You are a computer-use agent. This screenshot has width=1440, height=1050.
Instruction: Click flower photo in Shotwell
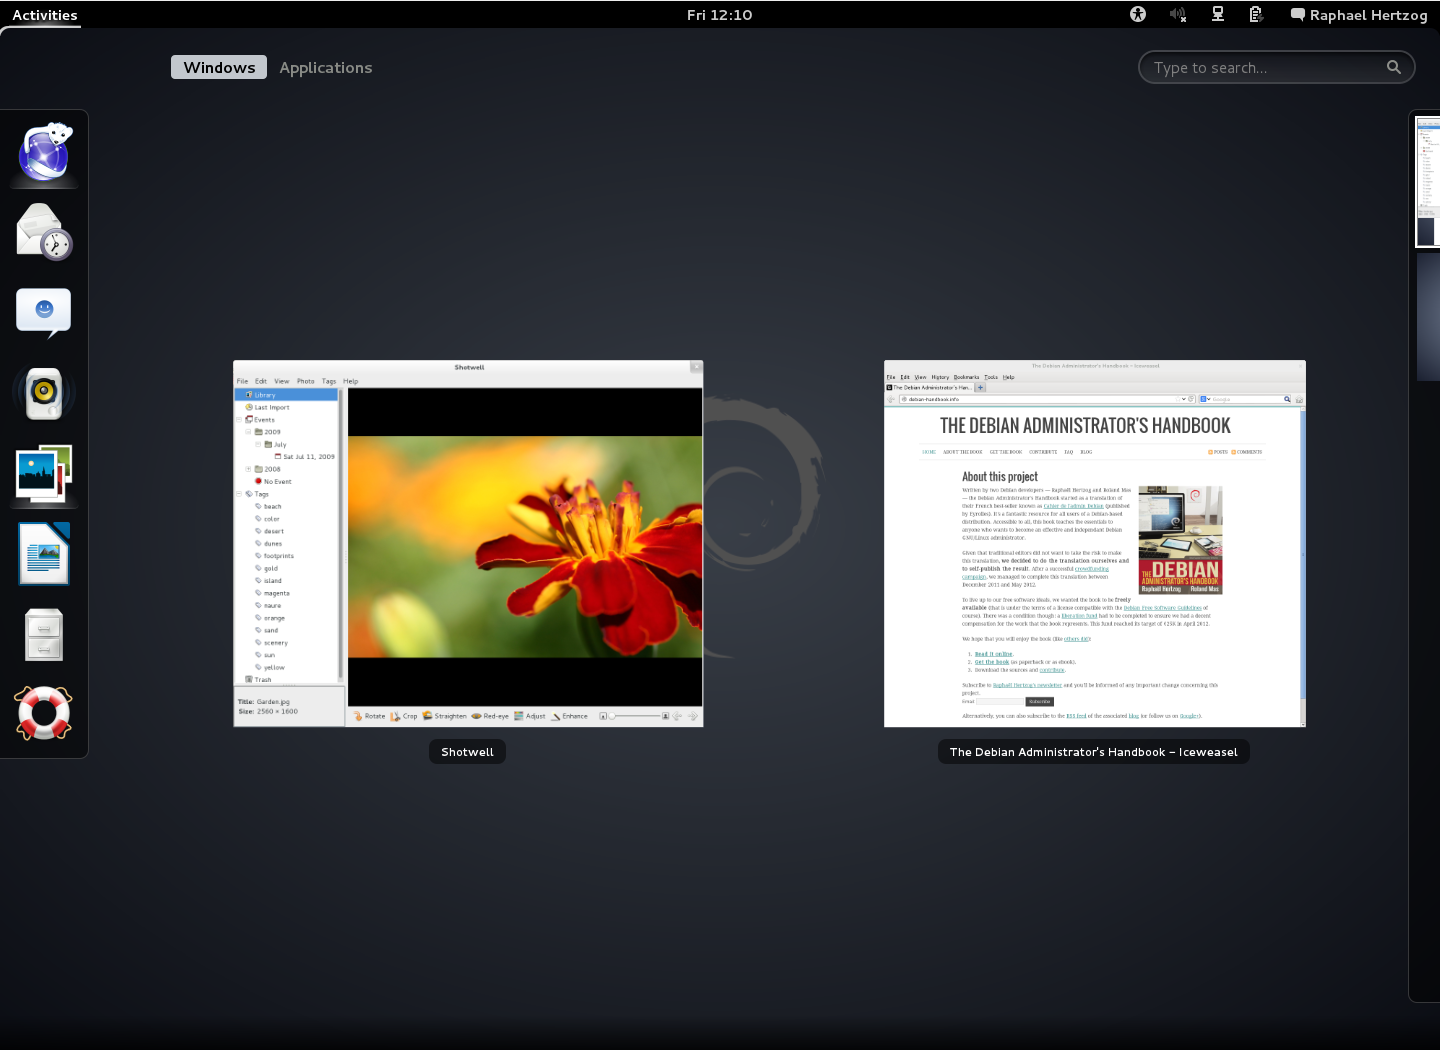click(x=525, y=546)
